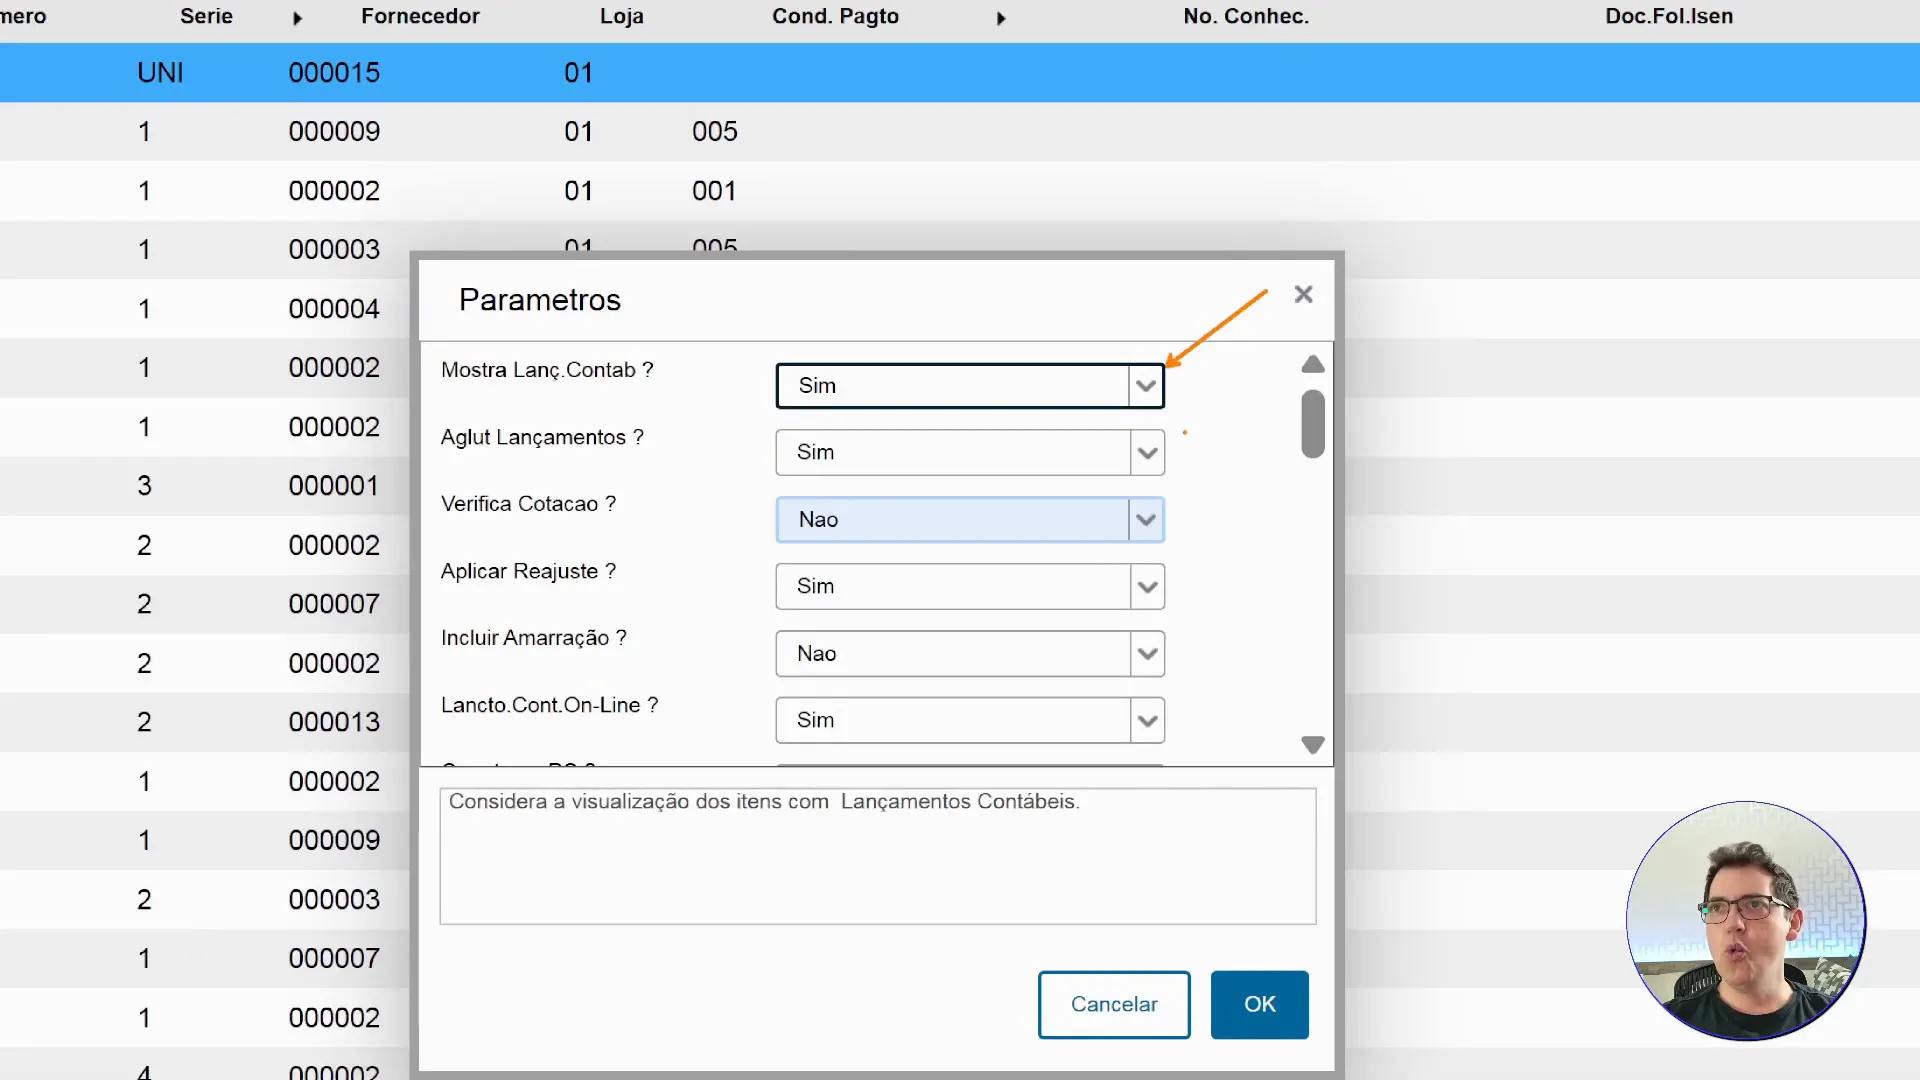Open Mostra Lanç.Contab dropdown
The height and width of the screenshot is (1080, 1920).
tap(1146, 386)
